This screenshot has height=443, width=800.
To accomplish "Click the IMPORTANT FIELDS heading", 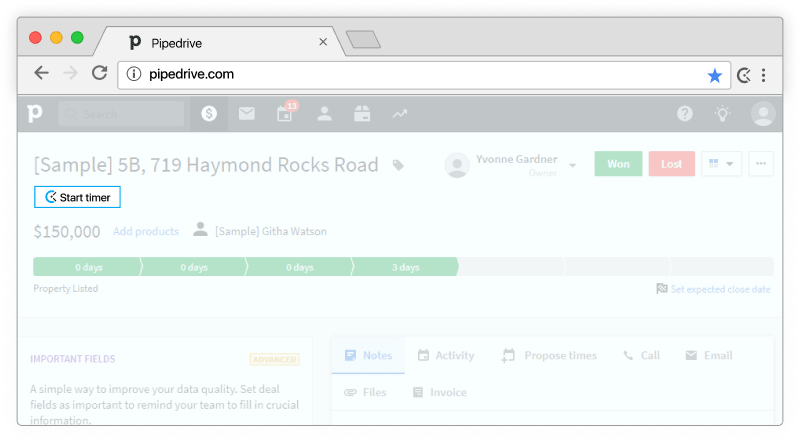I will click(x=72, y=359).
